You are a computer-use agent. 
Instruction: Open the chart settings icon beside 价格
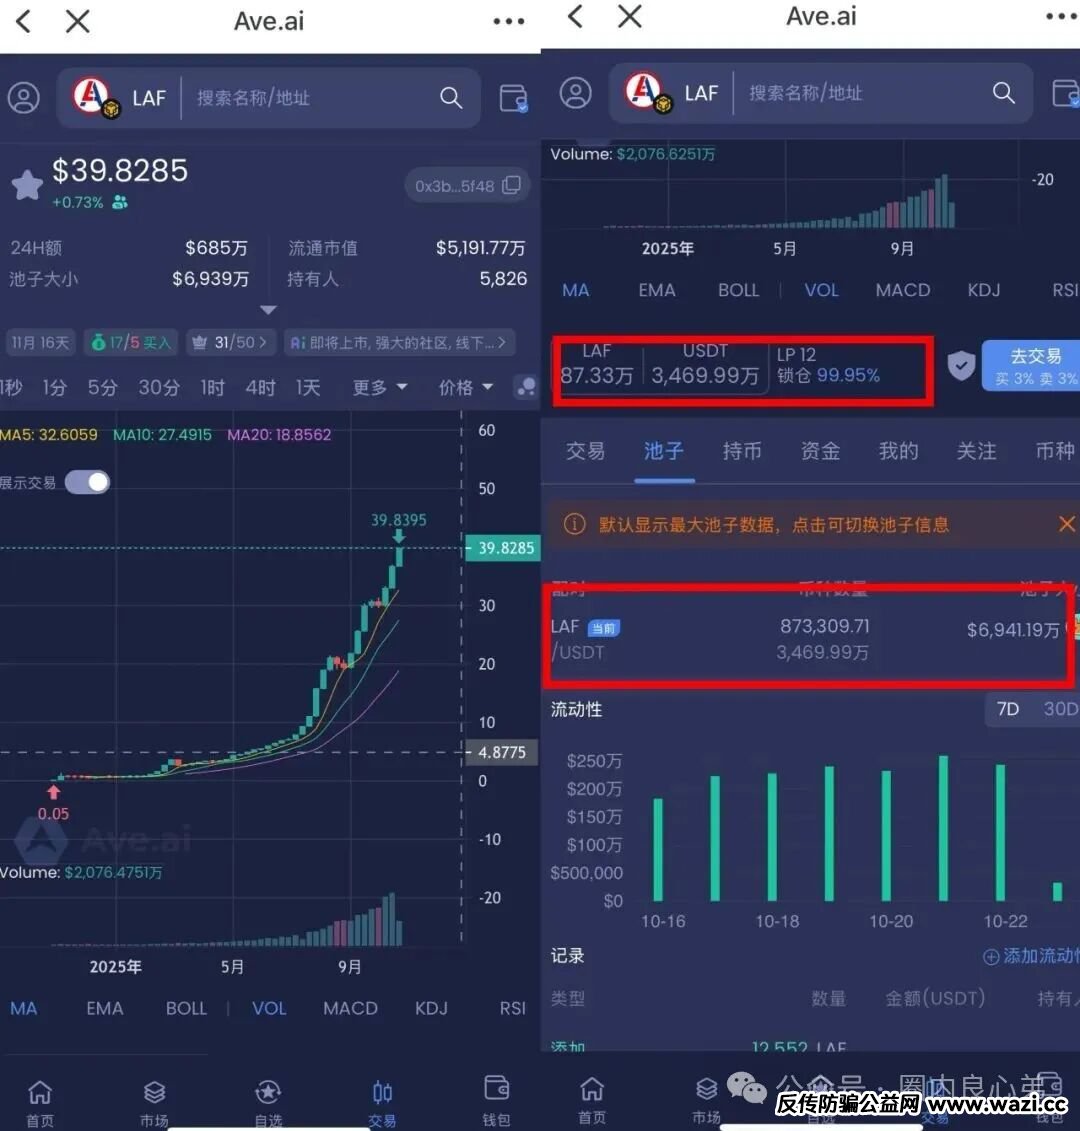[x=525, y=388]
